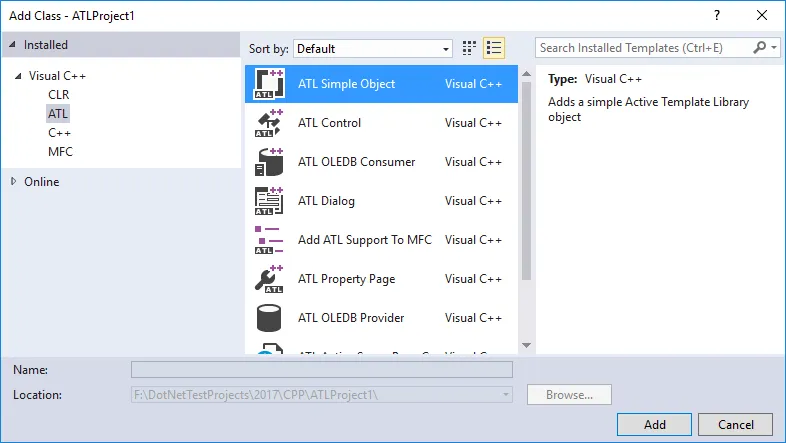The width and height of the screenshot is (786, 443).
Task: Click the search magnifier icon
Action: 759,48
